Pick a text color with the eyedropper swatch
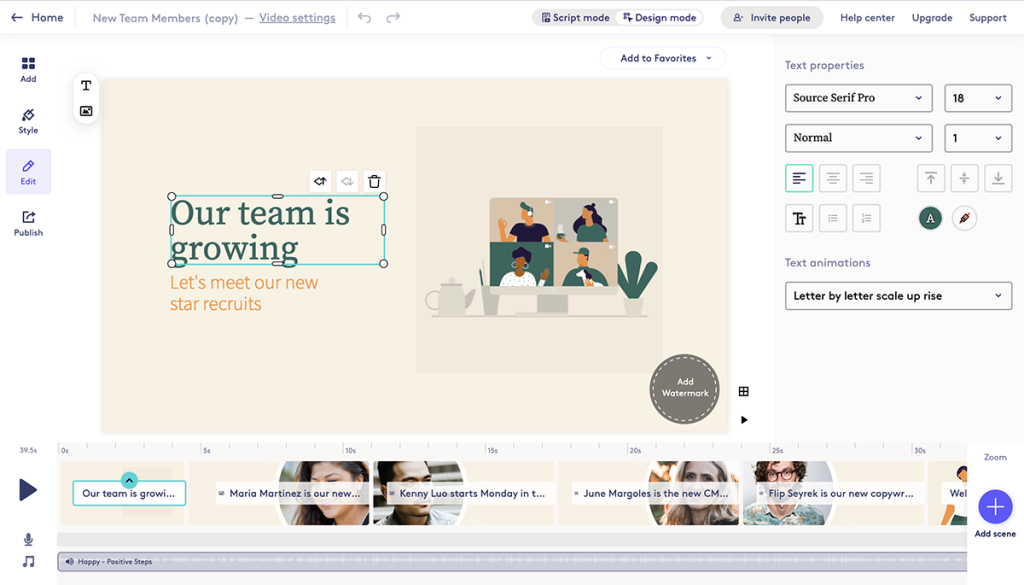This screenshot has width=1024, height=585. tap(963, 217)
